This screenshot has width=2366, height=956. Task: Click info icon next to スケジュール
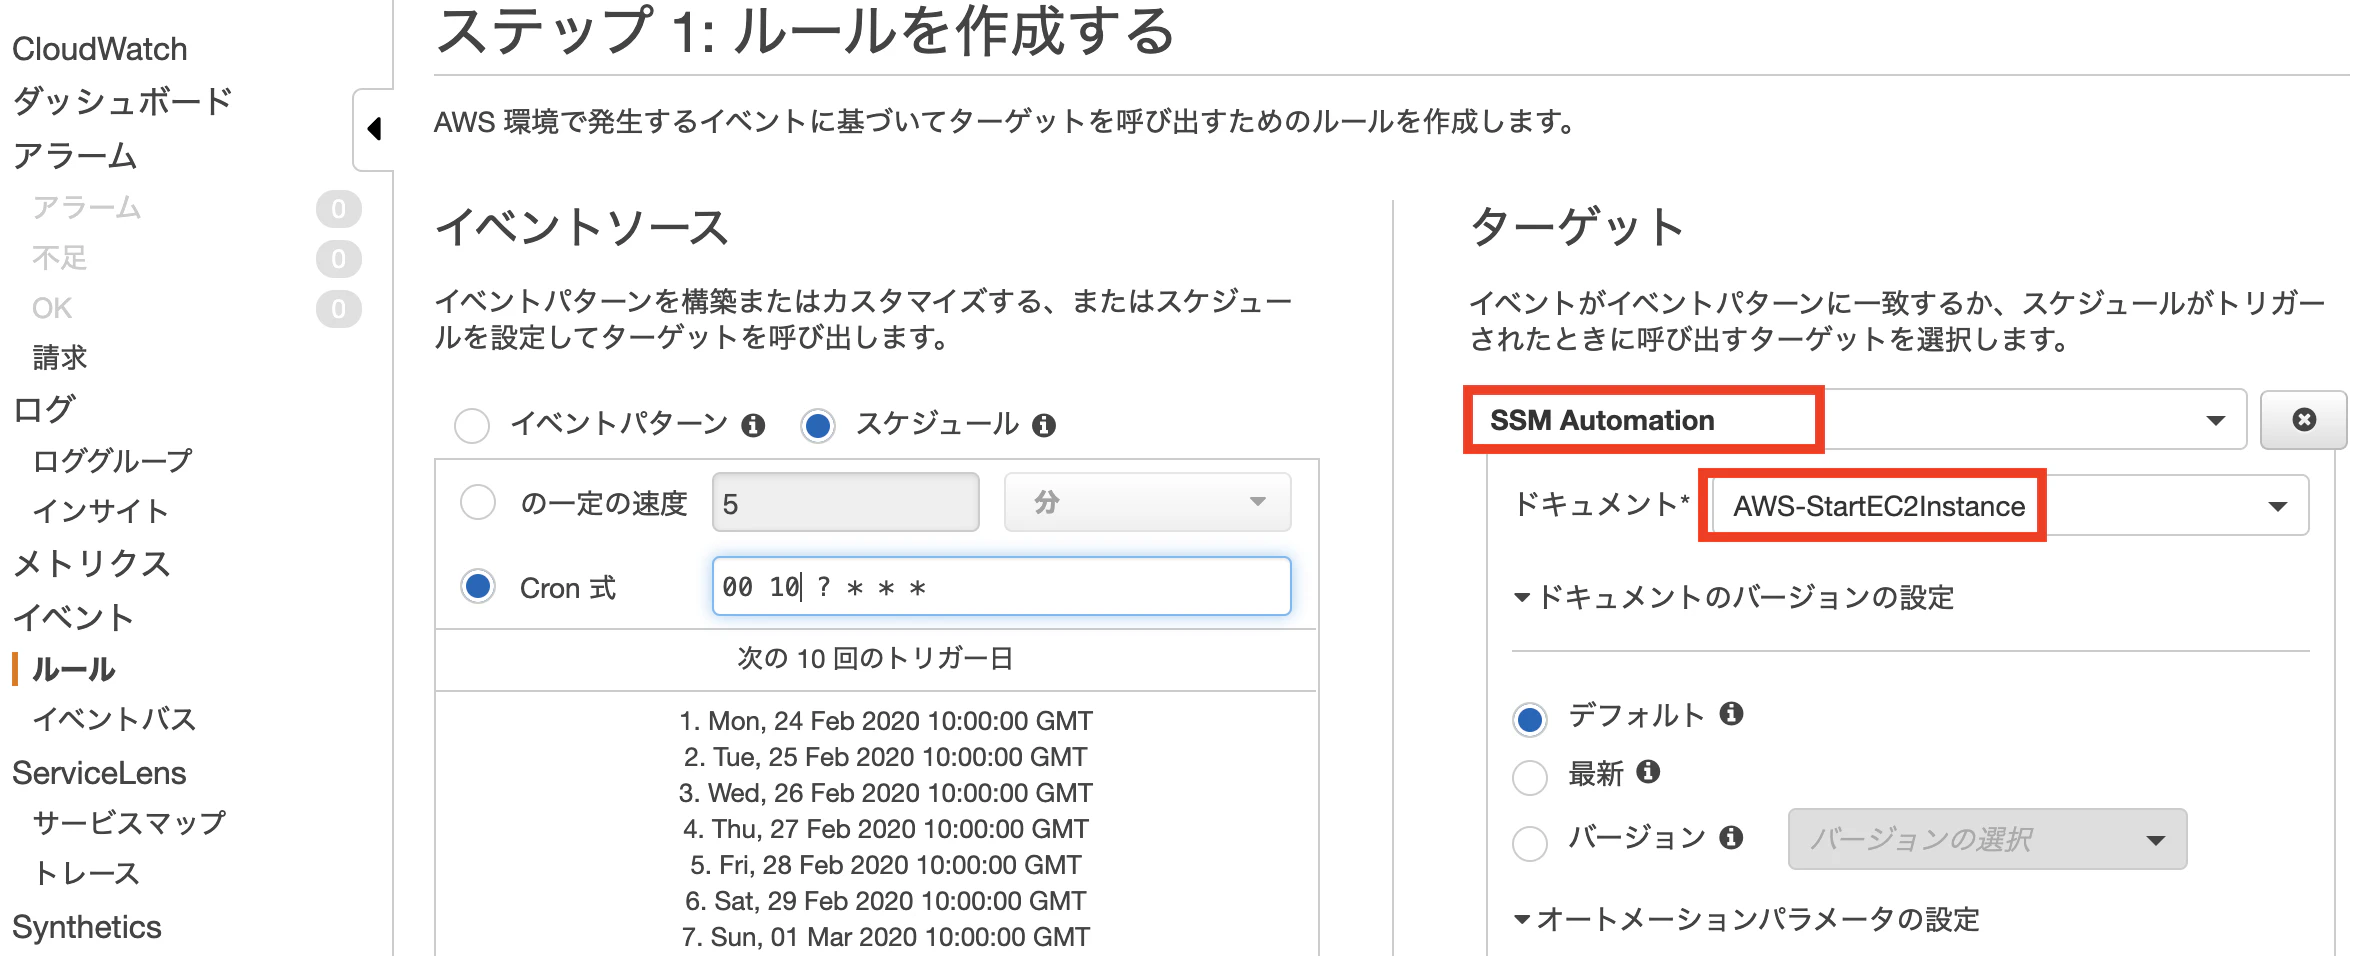[1044, 426]
